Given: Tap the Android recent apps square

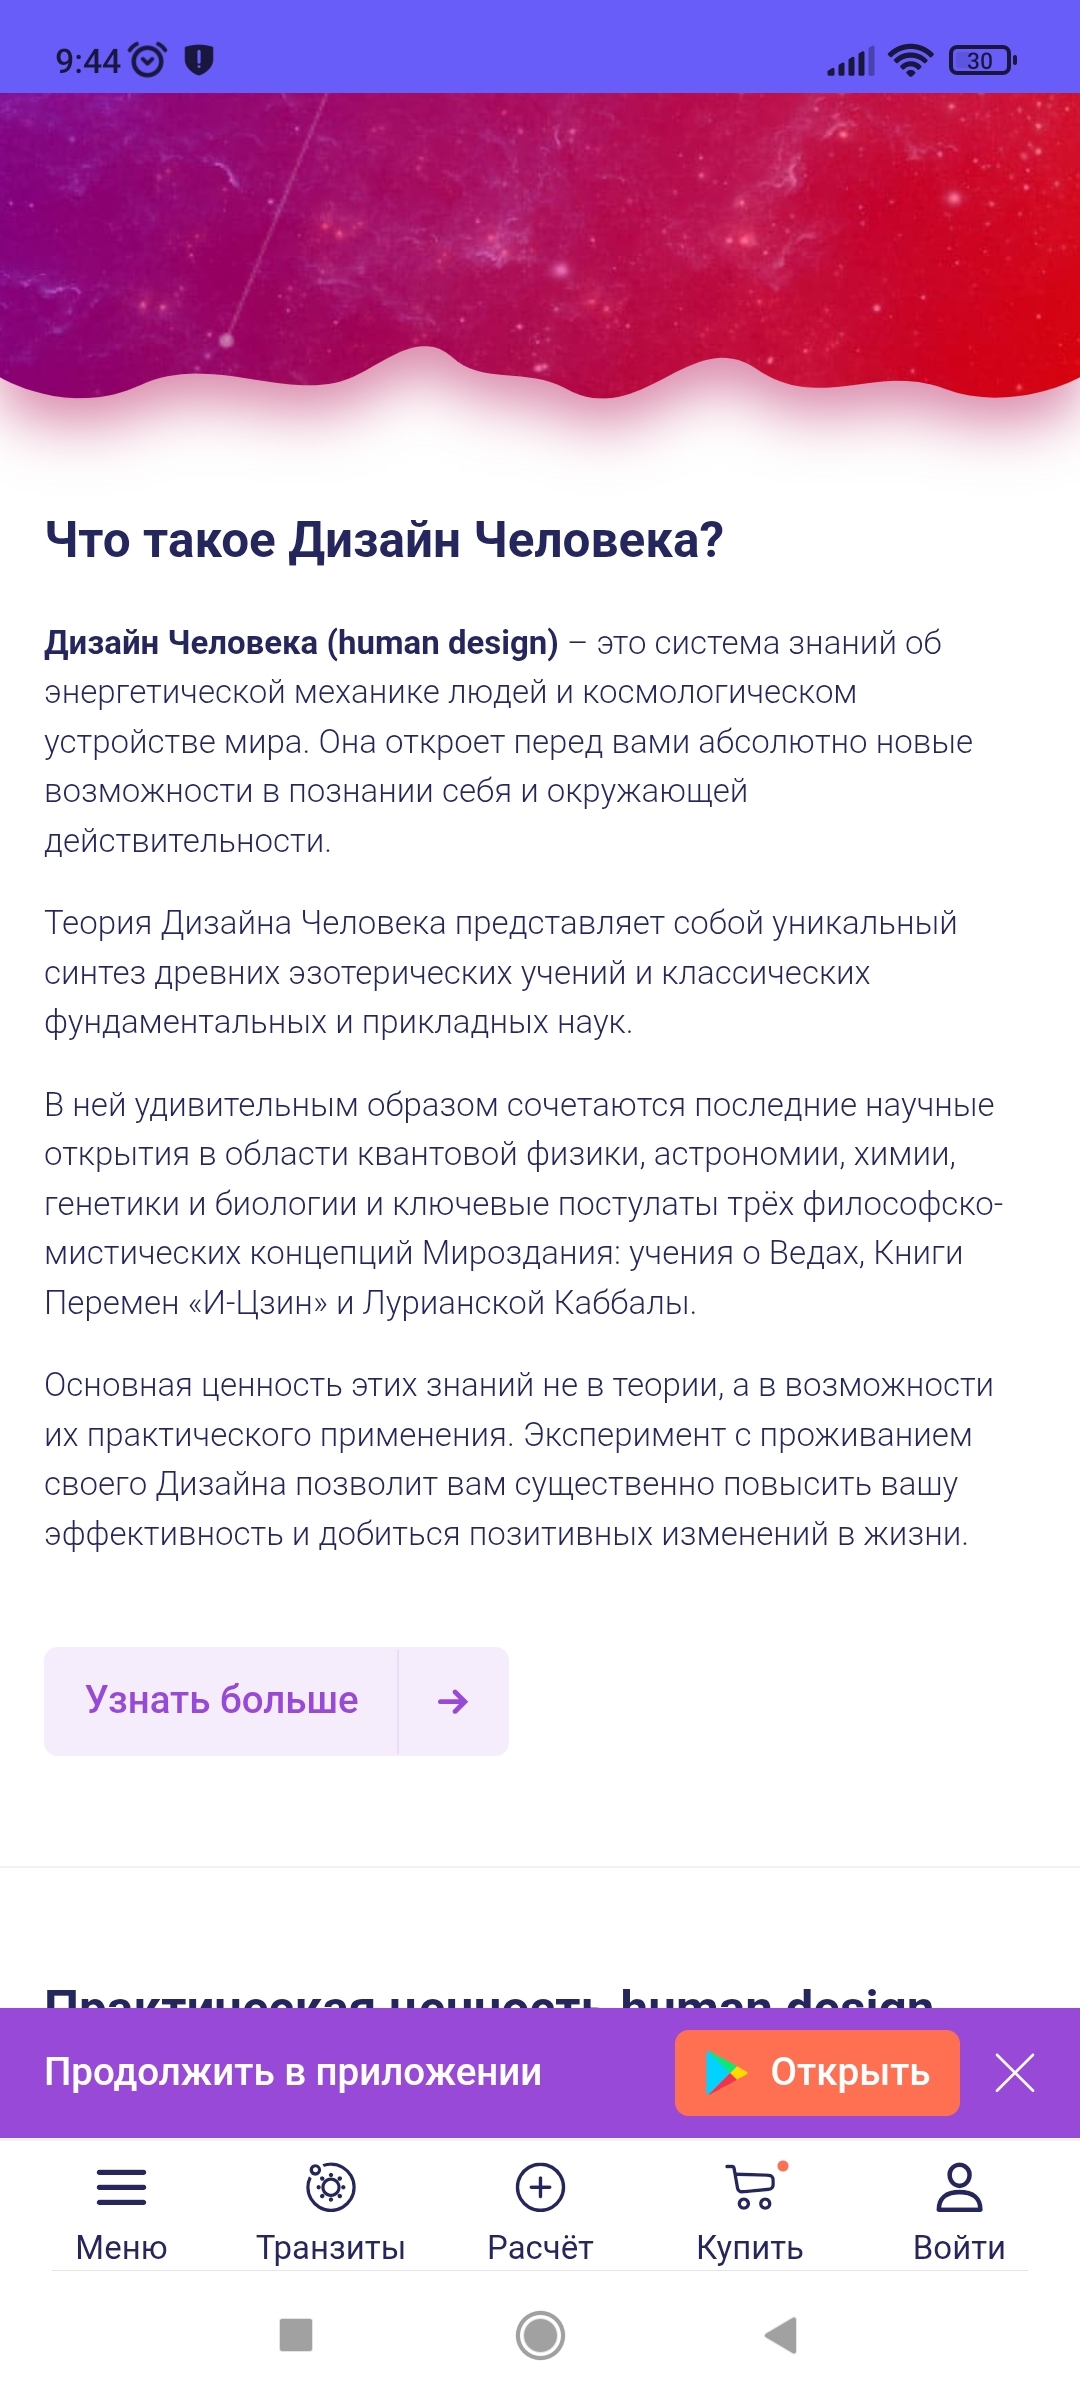Looking at the screenshot, I should [296, 2335].
